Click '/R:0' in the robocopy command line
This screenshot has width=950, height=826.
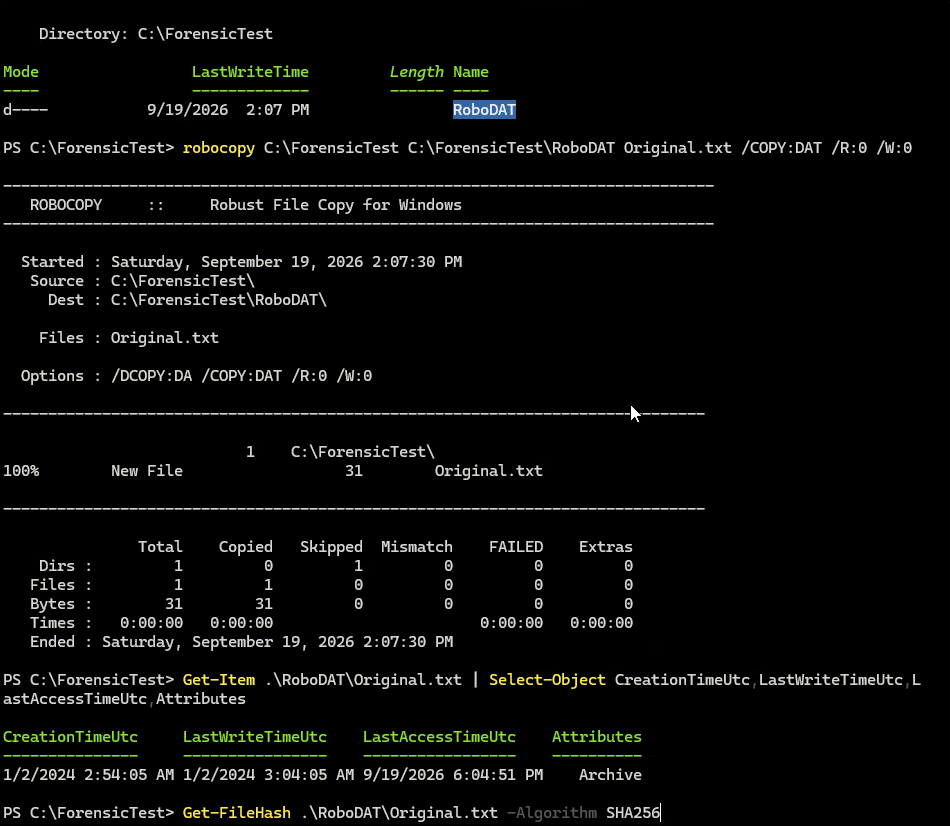tap(849, 148)
